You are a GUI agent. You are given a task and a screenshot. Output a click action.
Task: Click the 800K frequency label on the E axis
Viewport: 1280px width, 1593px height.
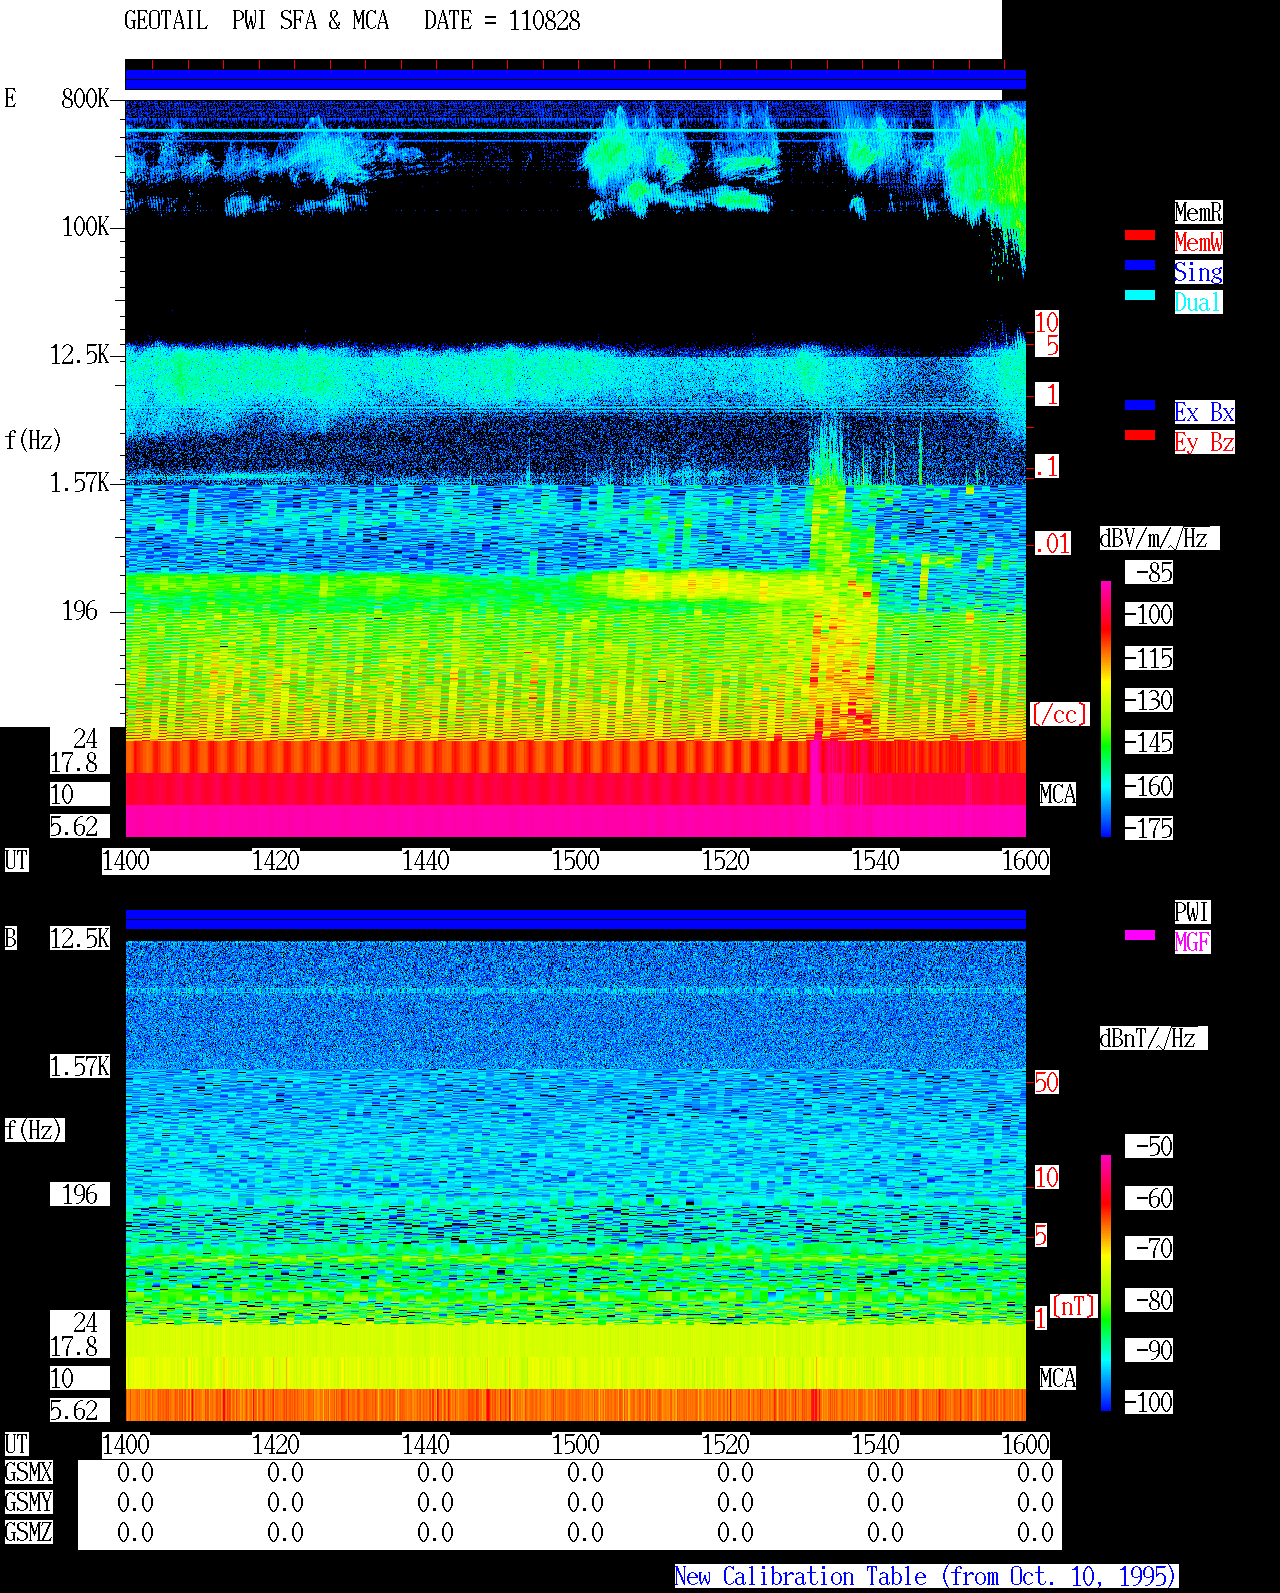coord(85,99)
